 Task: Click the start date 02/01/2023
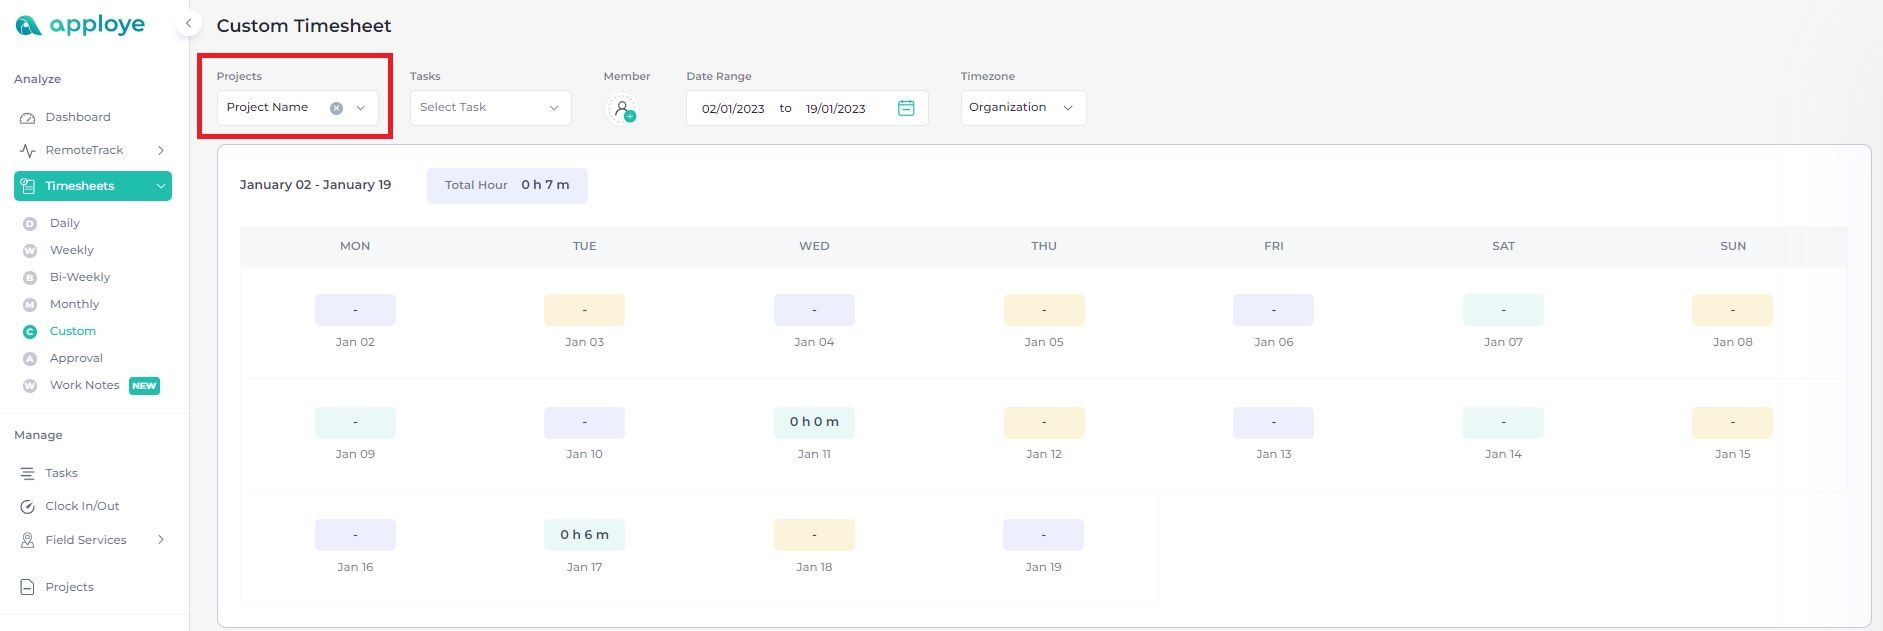click(x=733, y=109)
